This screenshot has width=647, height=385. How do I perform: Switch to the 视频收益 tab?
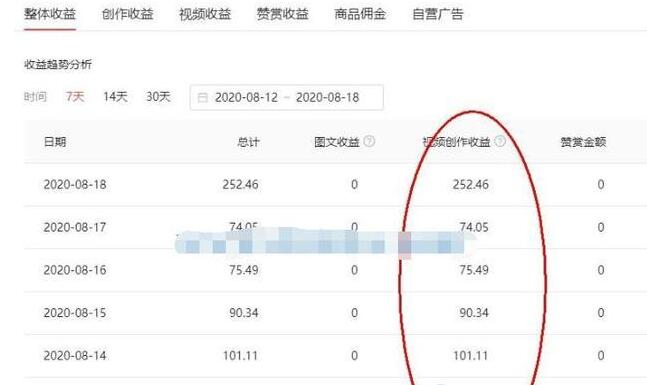click(x=205, y=14)
